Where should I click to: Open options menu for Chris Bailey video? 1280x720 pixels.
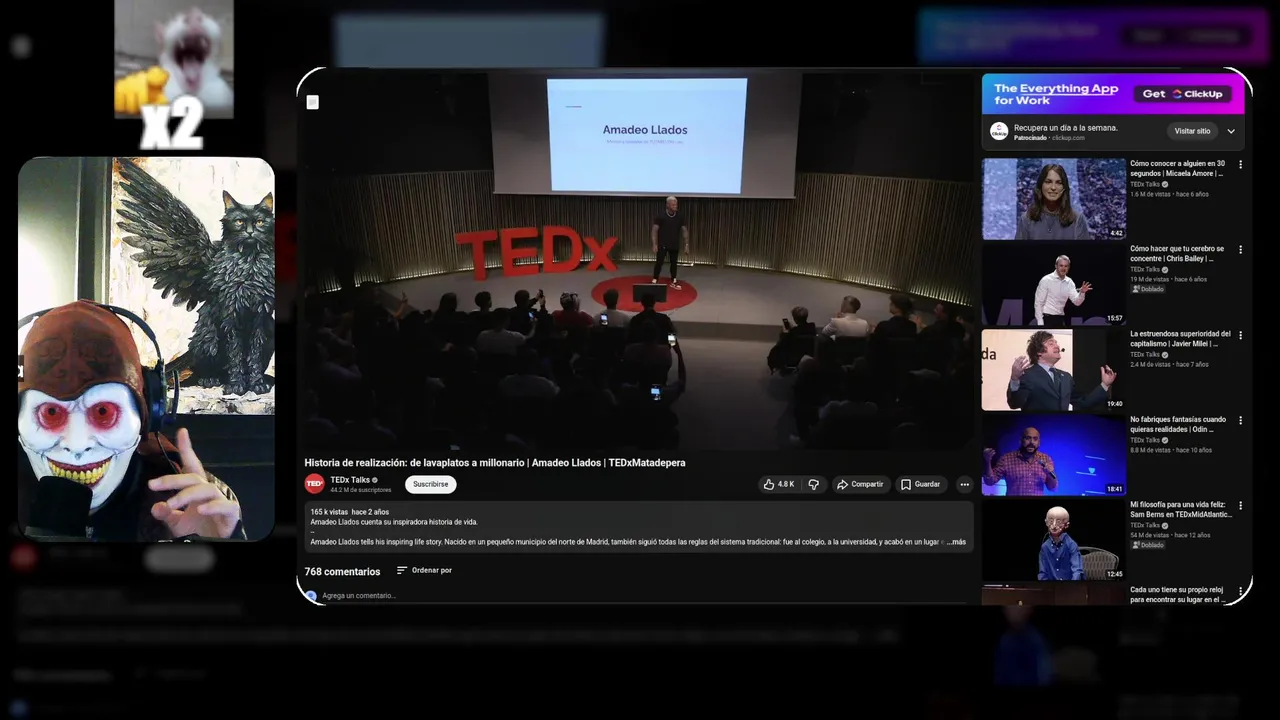pyautogui.click(x=1240, y=250)
